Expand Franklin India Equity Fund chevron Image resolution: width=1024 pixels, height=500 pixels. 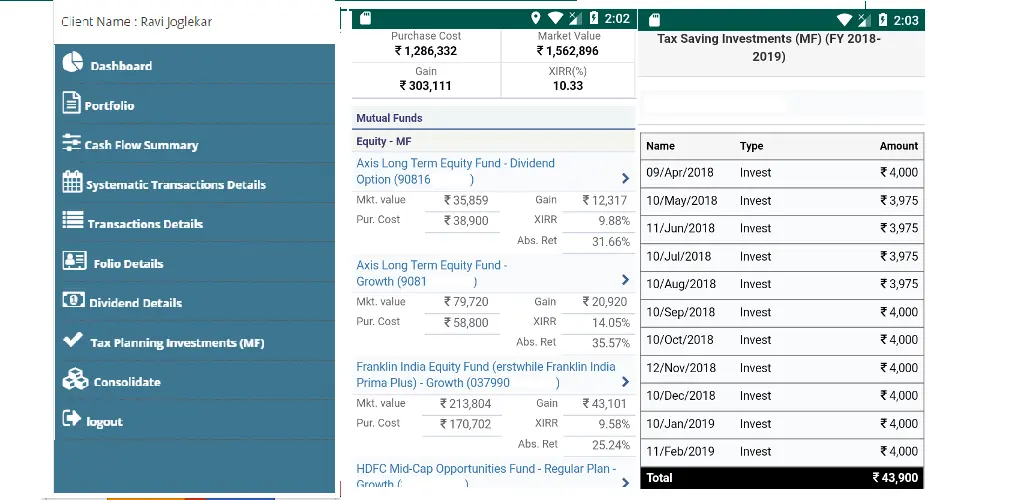click(x=625, y=382)
